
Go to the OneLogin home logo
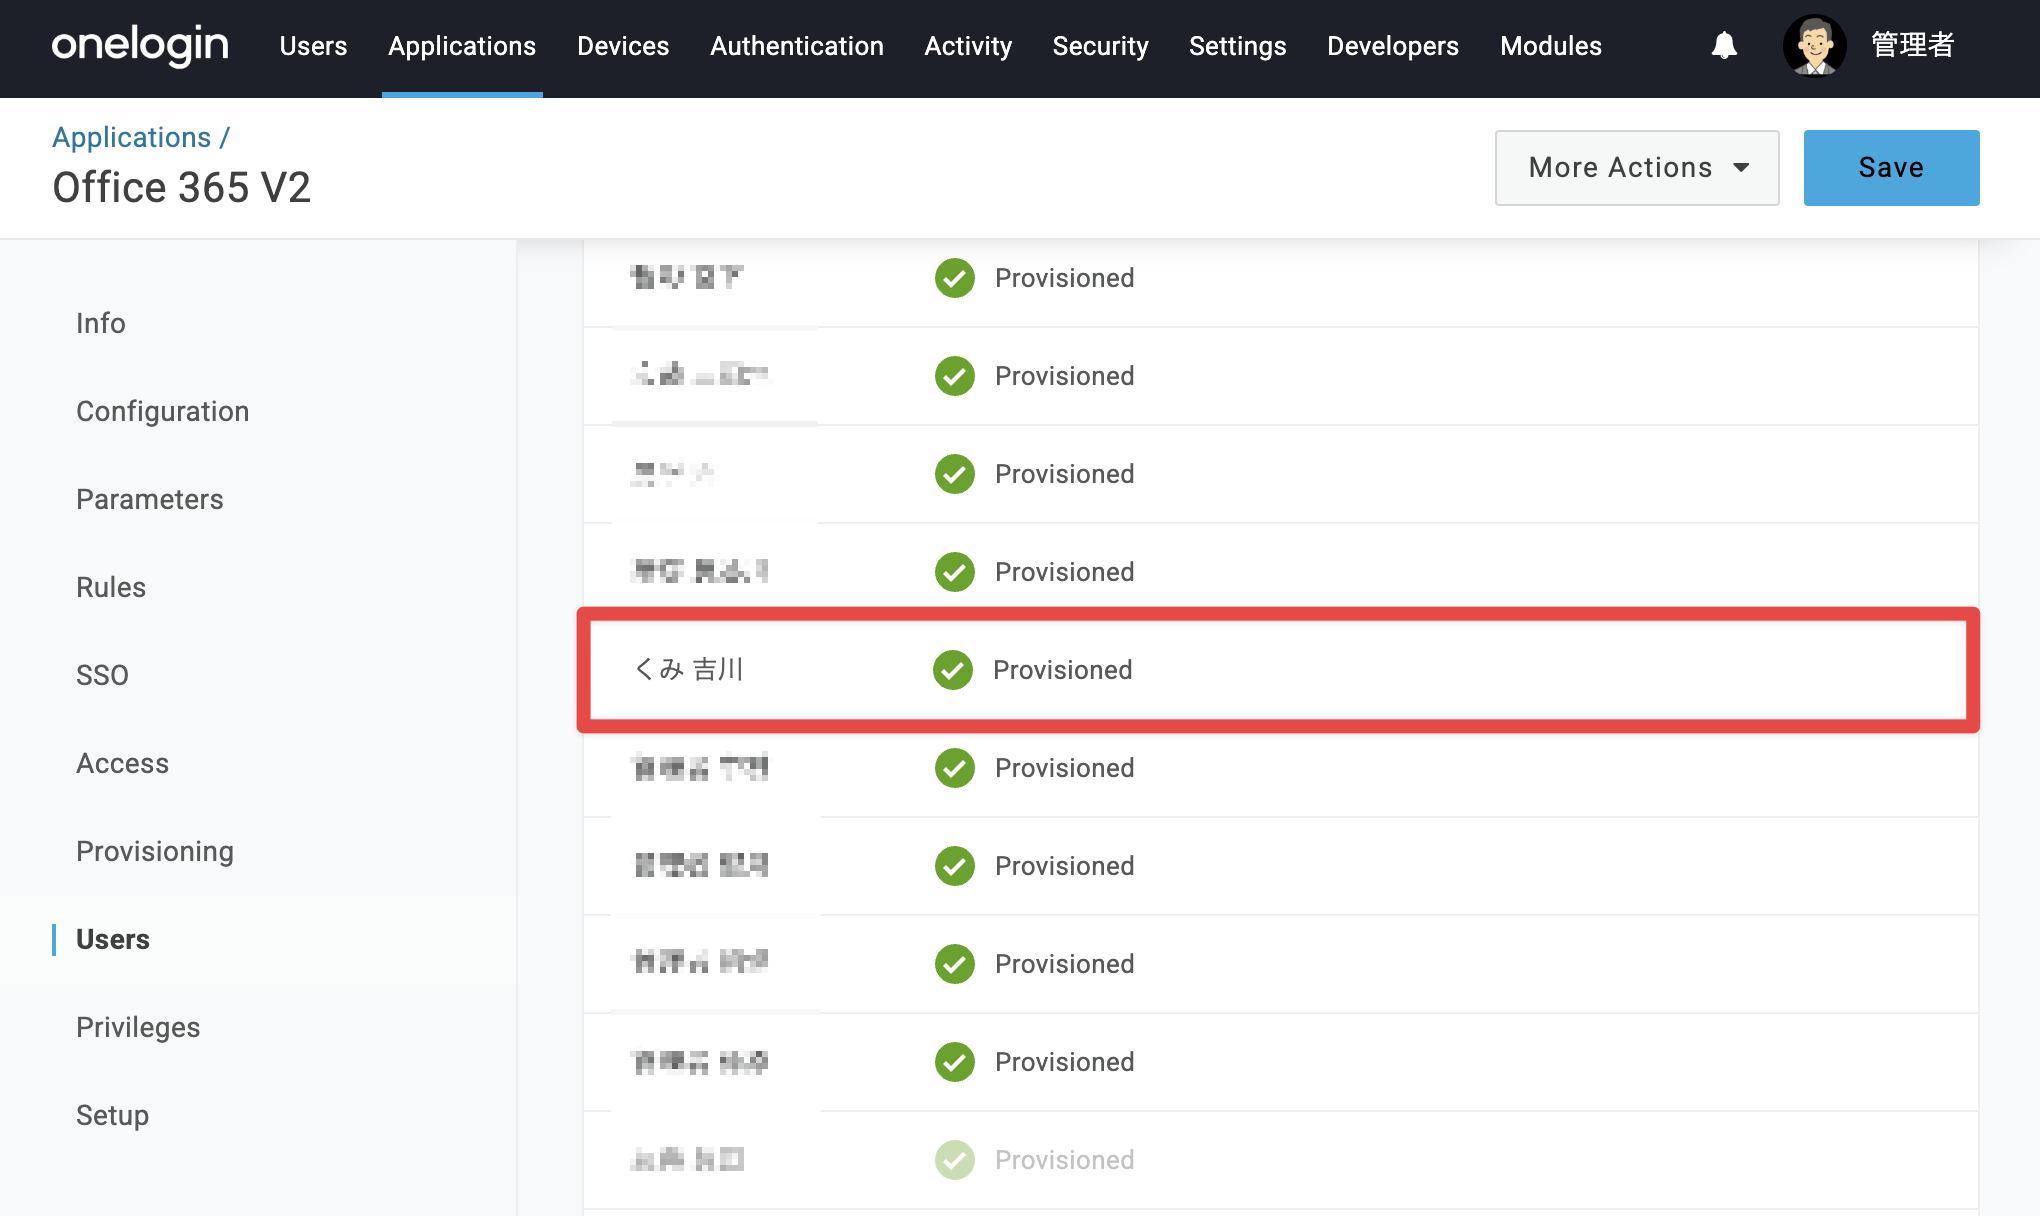140,46
